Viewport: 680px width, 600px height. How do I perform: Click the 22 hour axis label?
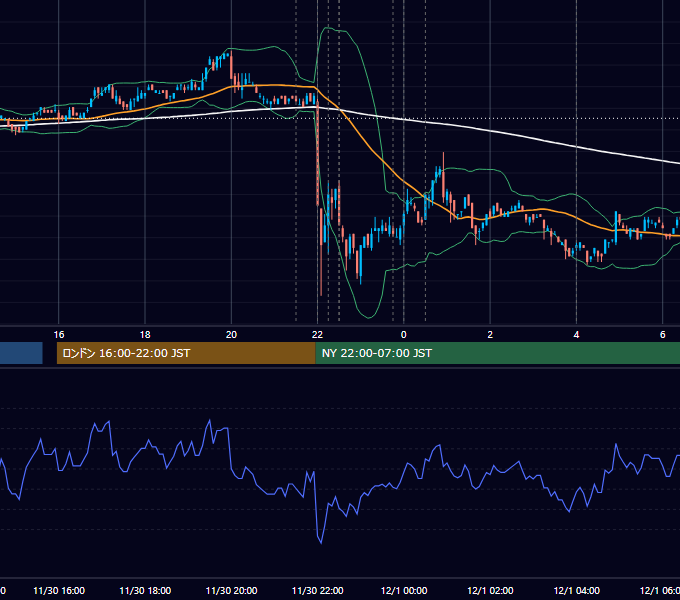(317, 335)
